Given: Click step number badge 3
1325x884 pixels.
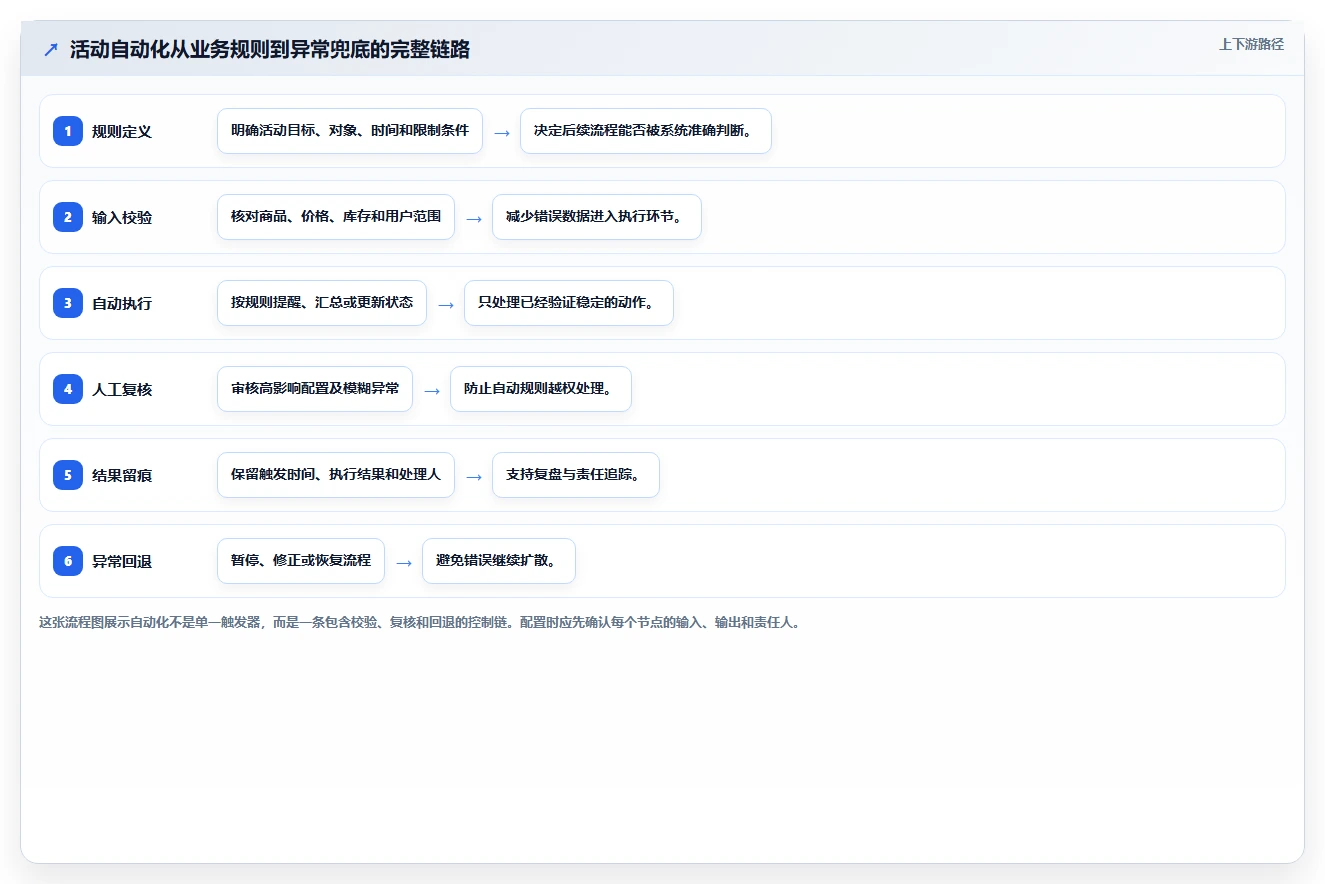Looking at the screenshot, I should click(x=68, y=302).
